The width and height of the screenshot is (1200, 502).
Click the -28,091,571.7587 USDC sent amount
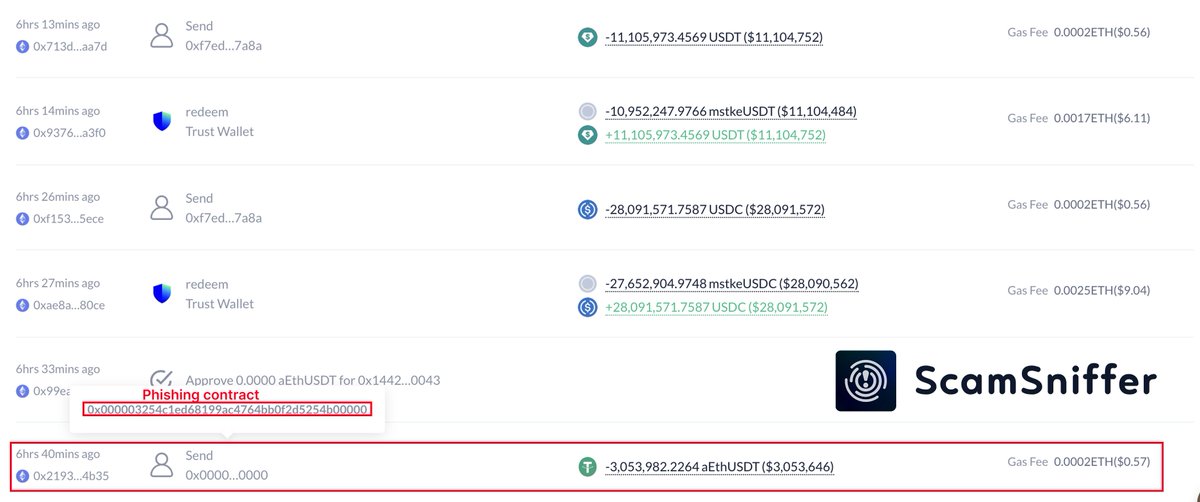[x=715, y=210]
